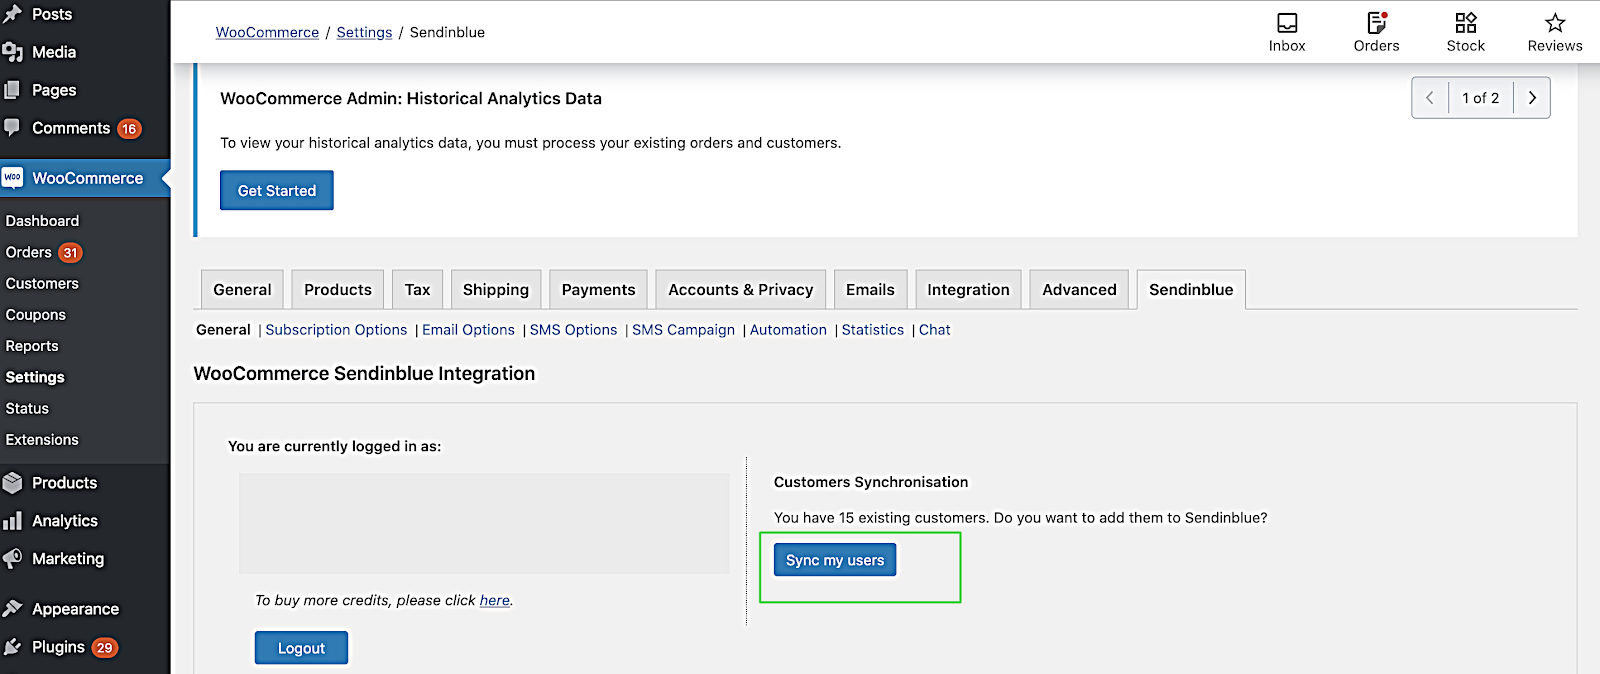Open the General sub-section link
Image resolution: width=1600 pixels, height=674 pixels.
click(223, 330)
